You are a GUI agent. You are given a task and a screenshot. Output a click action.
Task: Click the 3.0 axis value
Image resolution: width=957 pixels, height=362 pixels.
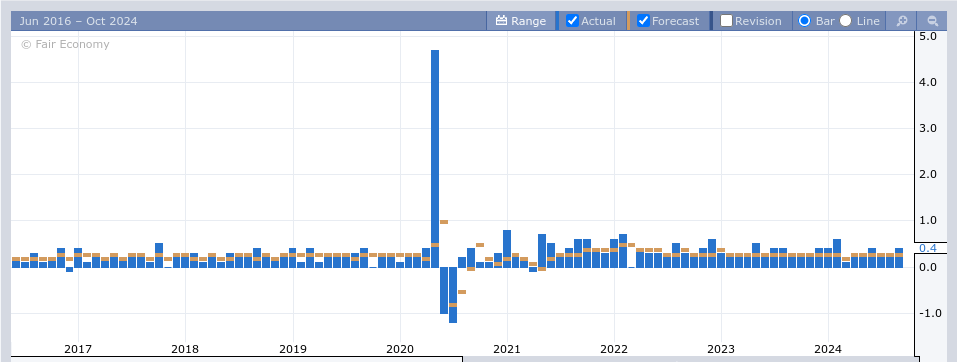pyautogui.click(x=928, y=129)
